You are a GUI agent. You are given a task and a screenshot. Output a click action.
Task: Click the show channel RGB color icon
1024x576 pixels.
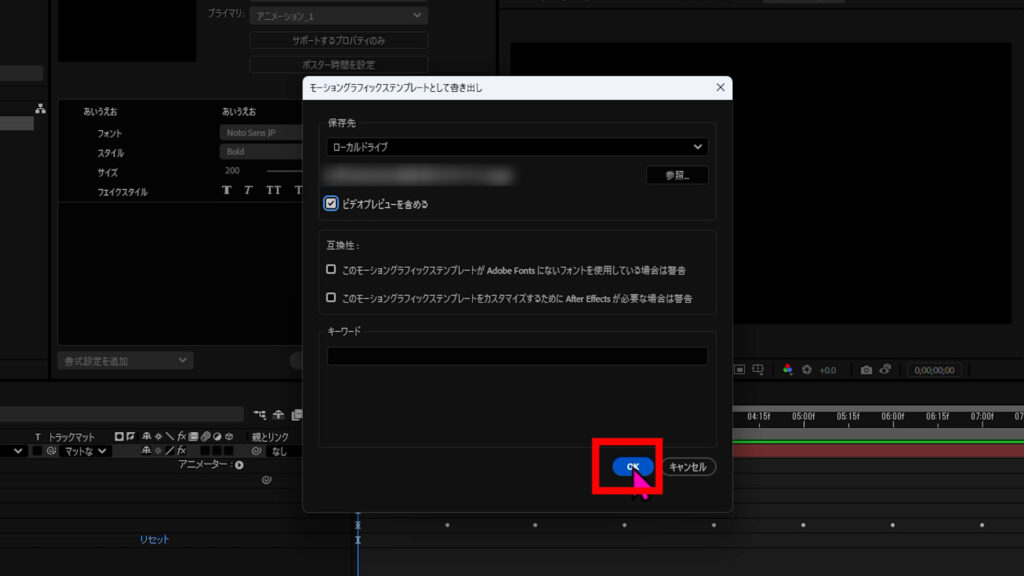[788, 370]
